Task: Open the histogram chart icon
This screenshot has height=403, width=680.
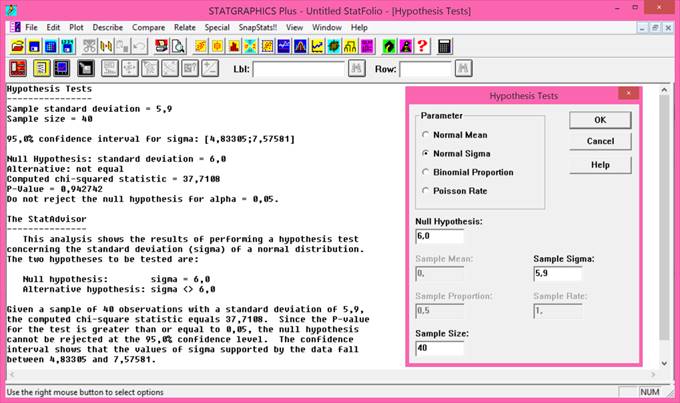Action: coord(234,46)
